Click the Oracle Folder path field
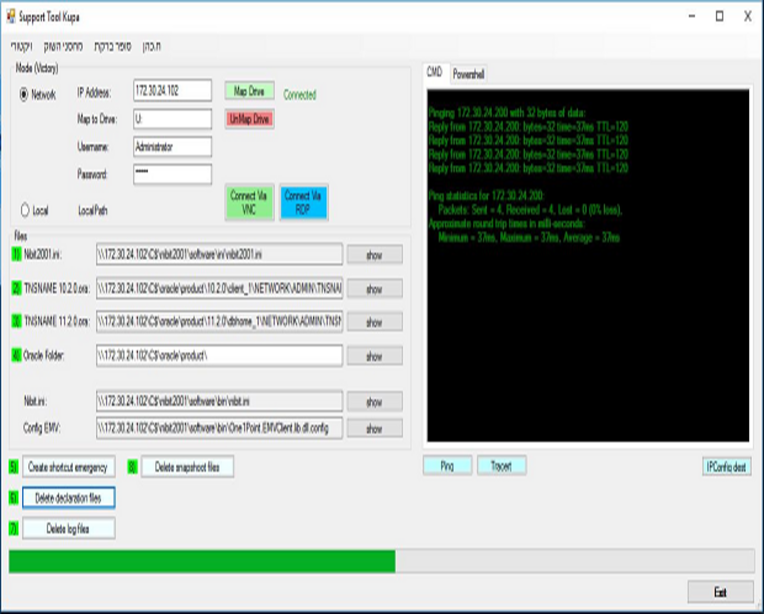 [x=219, y=356]
